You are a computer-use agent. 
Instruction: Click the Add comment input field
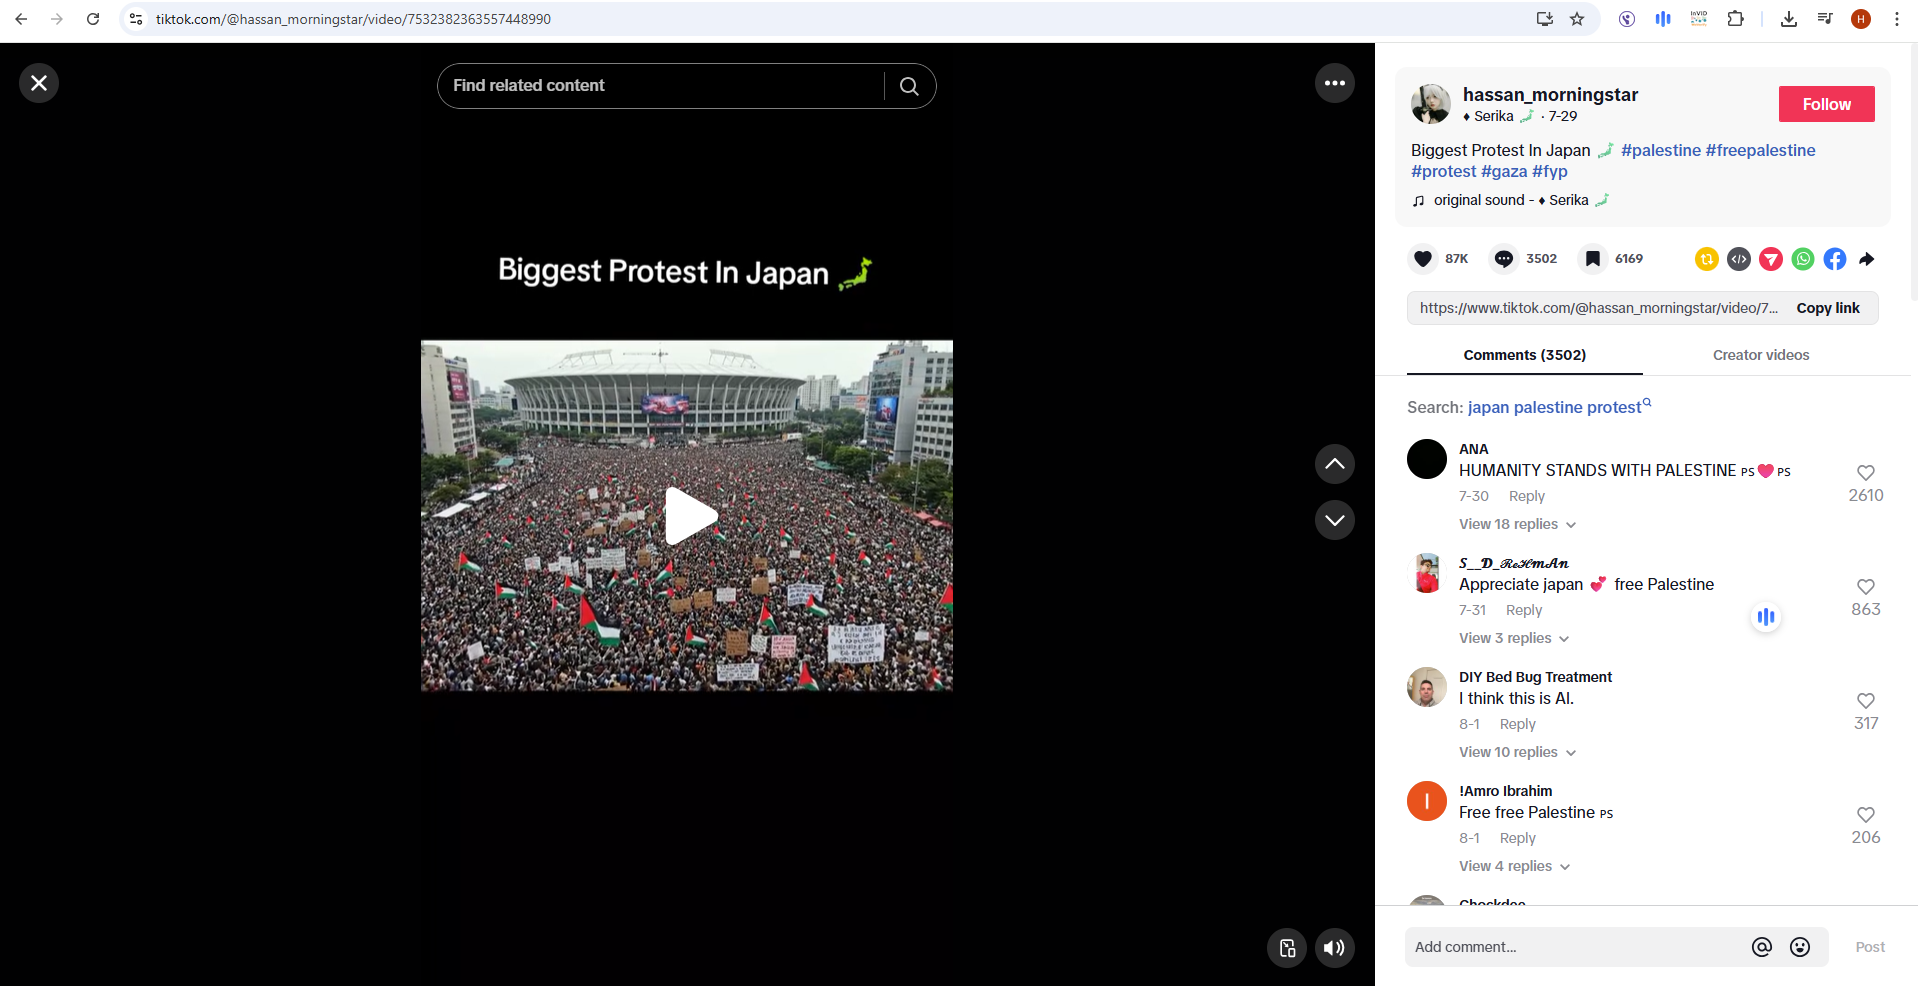(1575, 947)
